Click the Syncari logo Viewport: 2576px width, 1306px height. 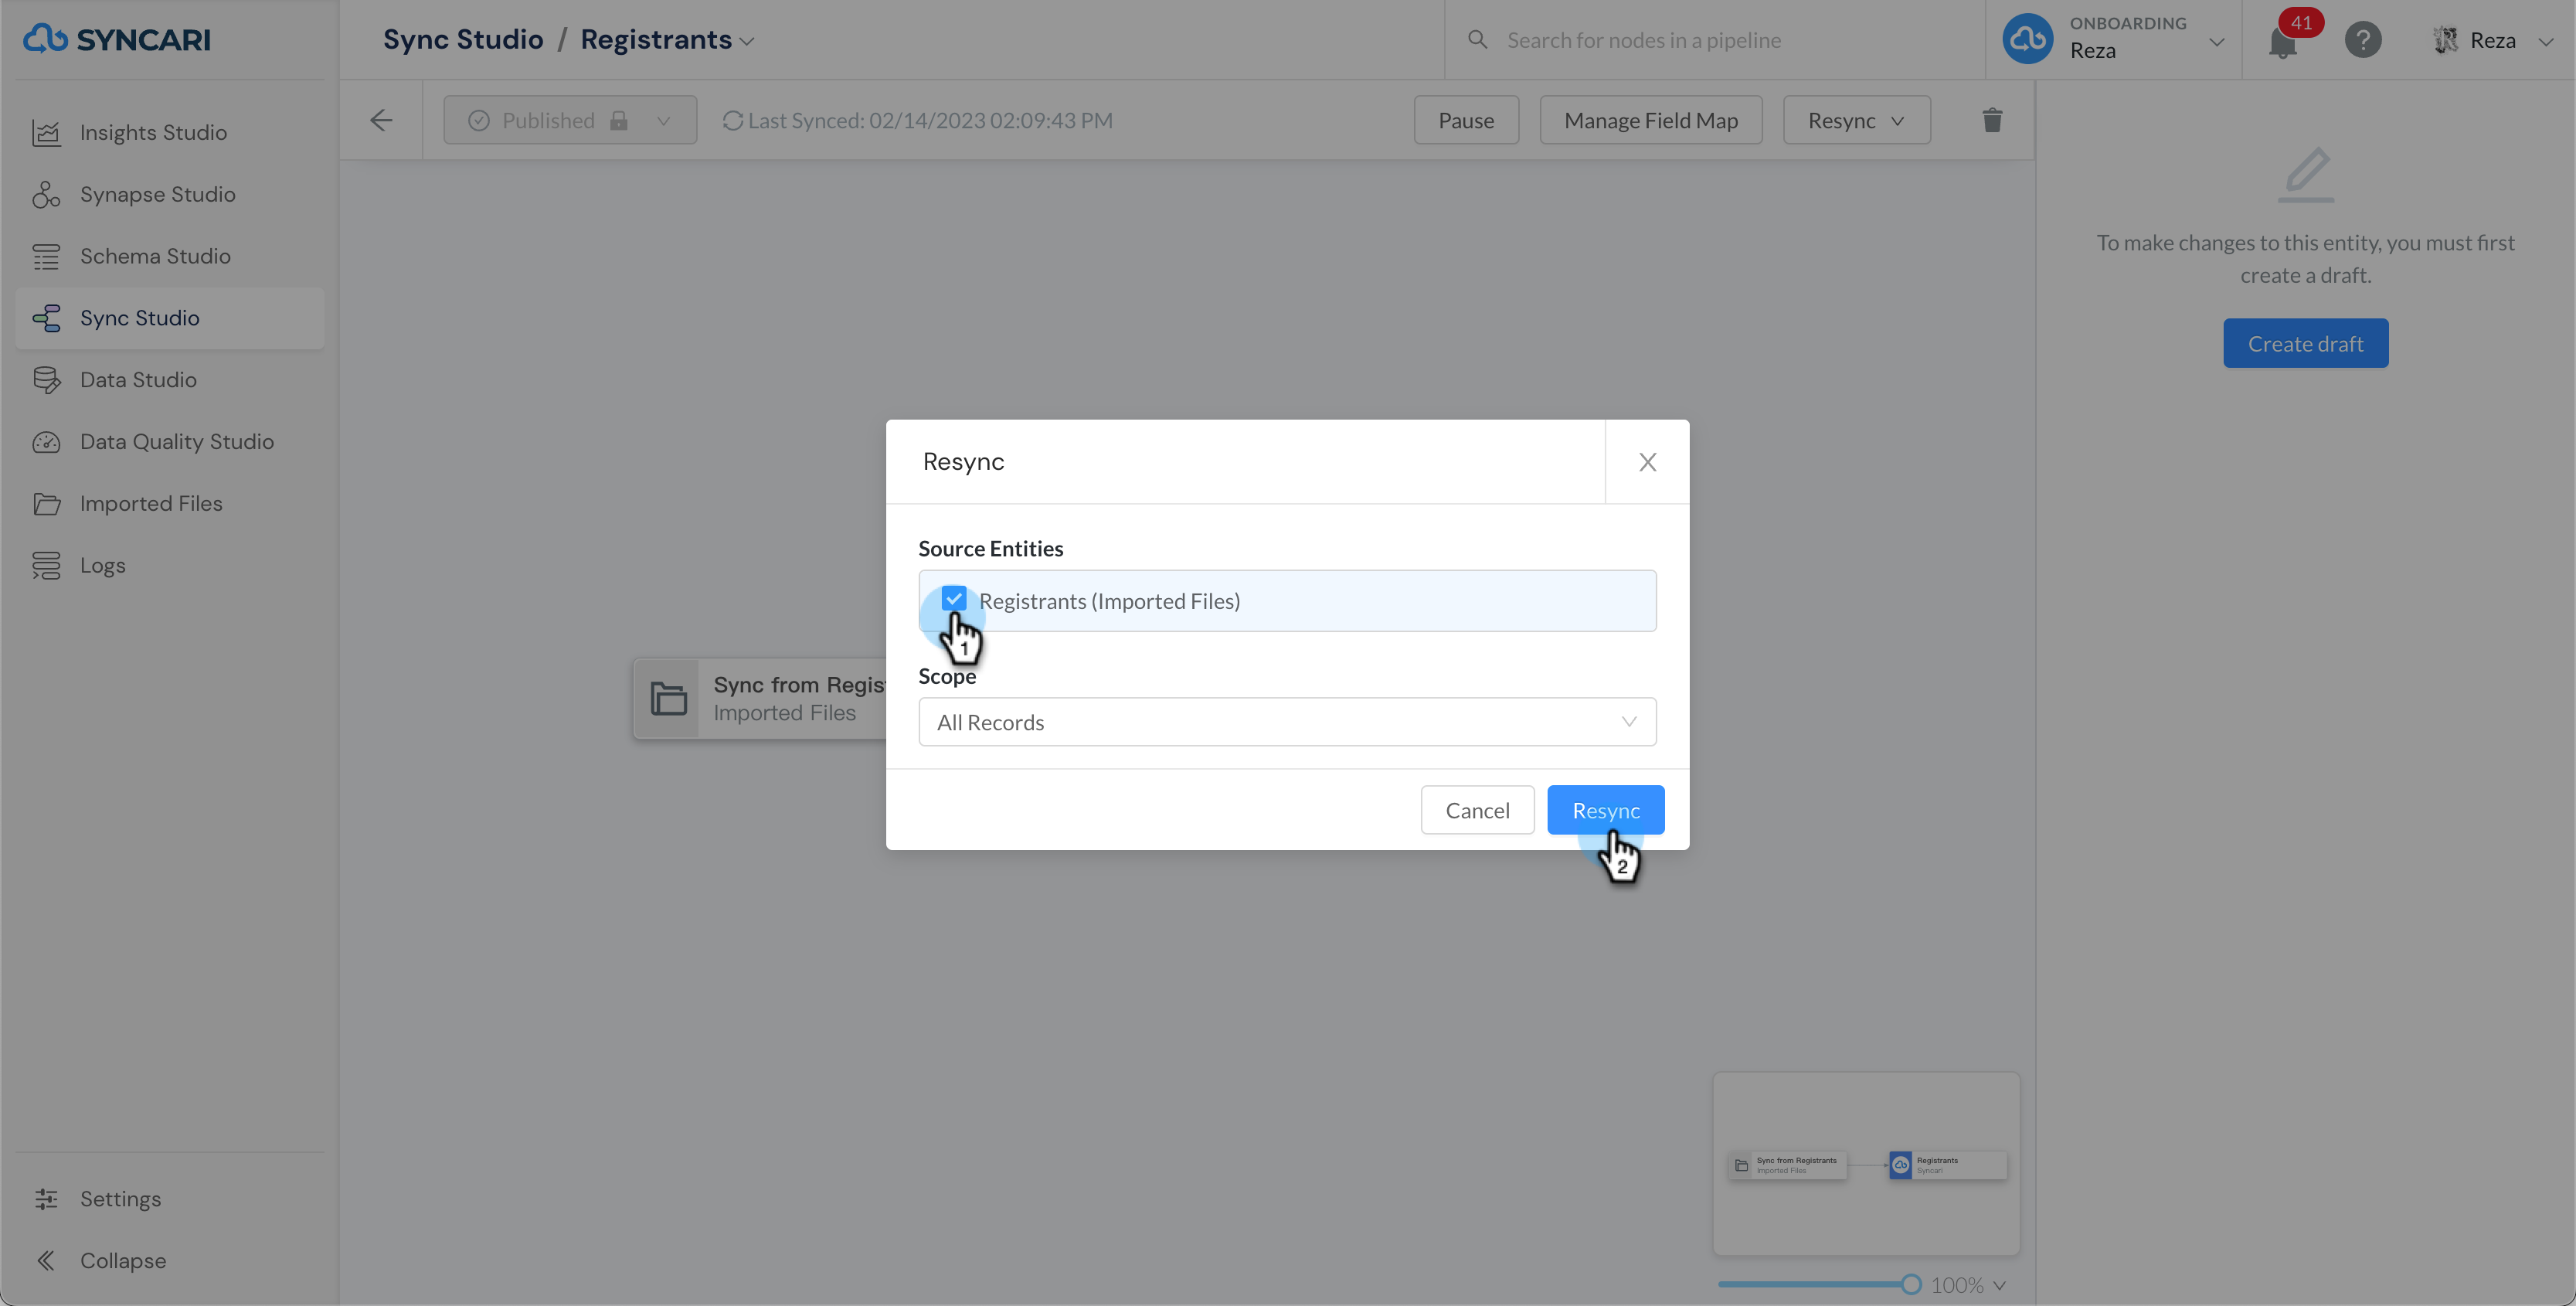(117, 39)
